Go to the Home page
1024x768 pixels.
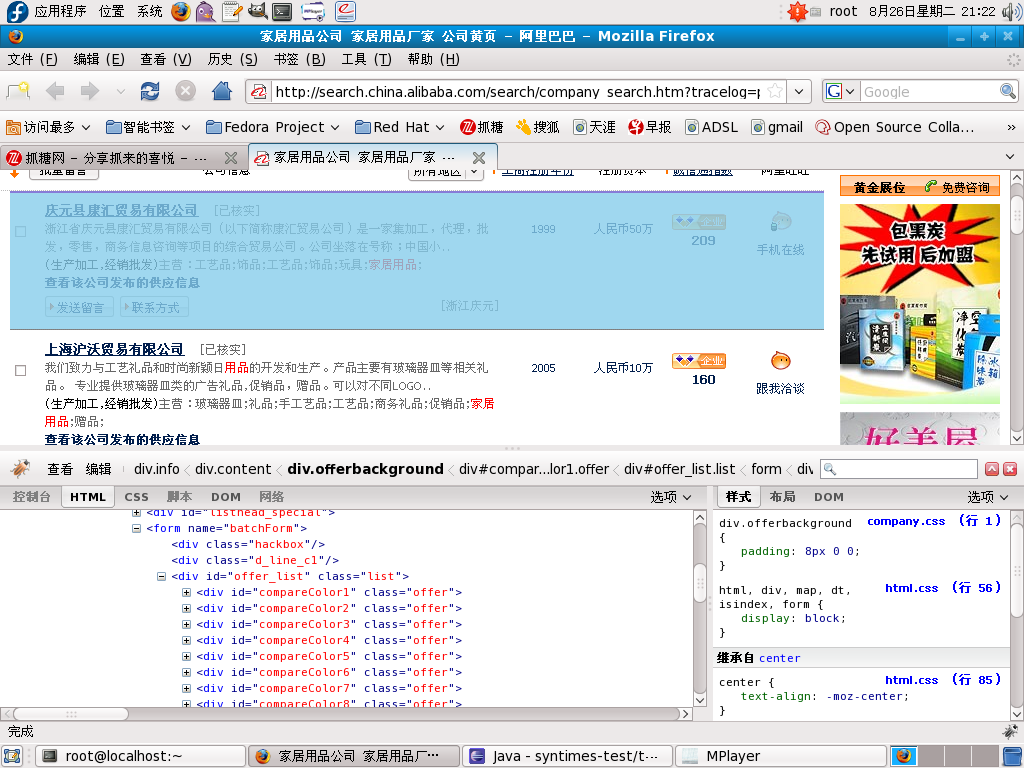pos(222,91)
